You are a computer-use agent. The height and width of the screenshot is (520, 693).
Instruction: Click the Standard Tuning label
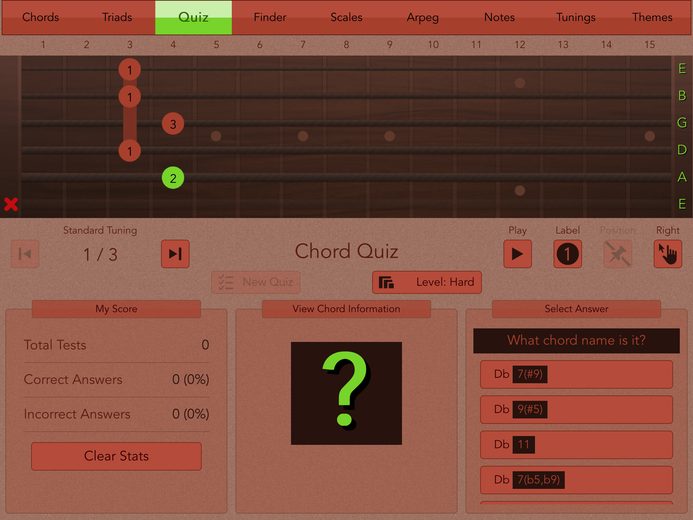pyautogui.click(x=100, y=230)
